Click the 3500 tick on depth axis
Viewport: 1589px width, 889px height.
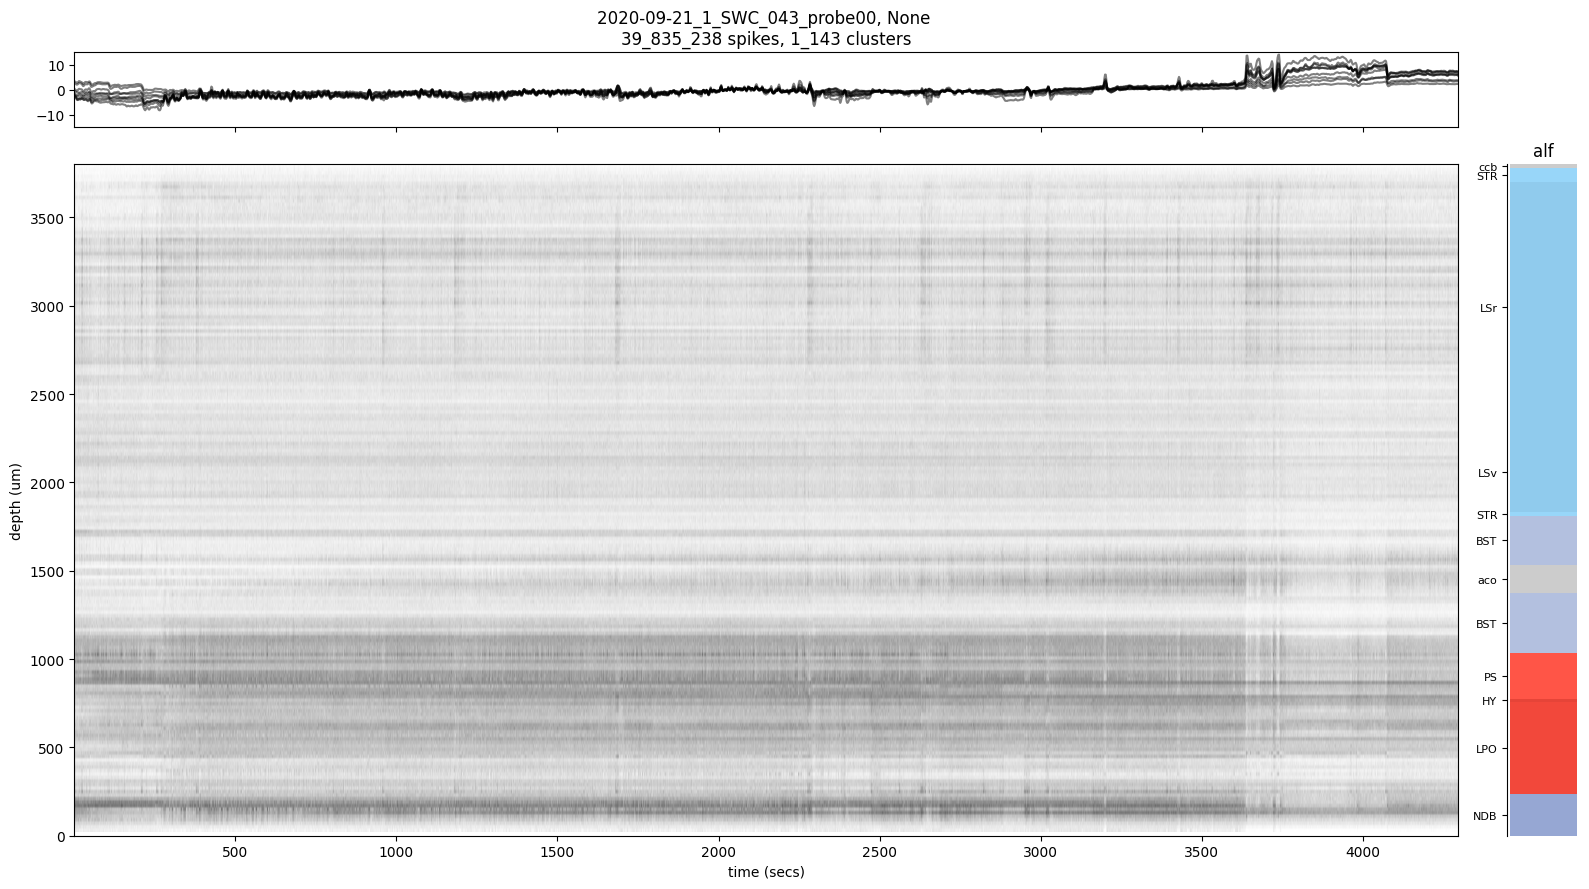[x=47, y=218]
